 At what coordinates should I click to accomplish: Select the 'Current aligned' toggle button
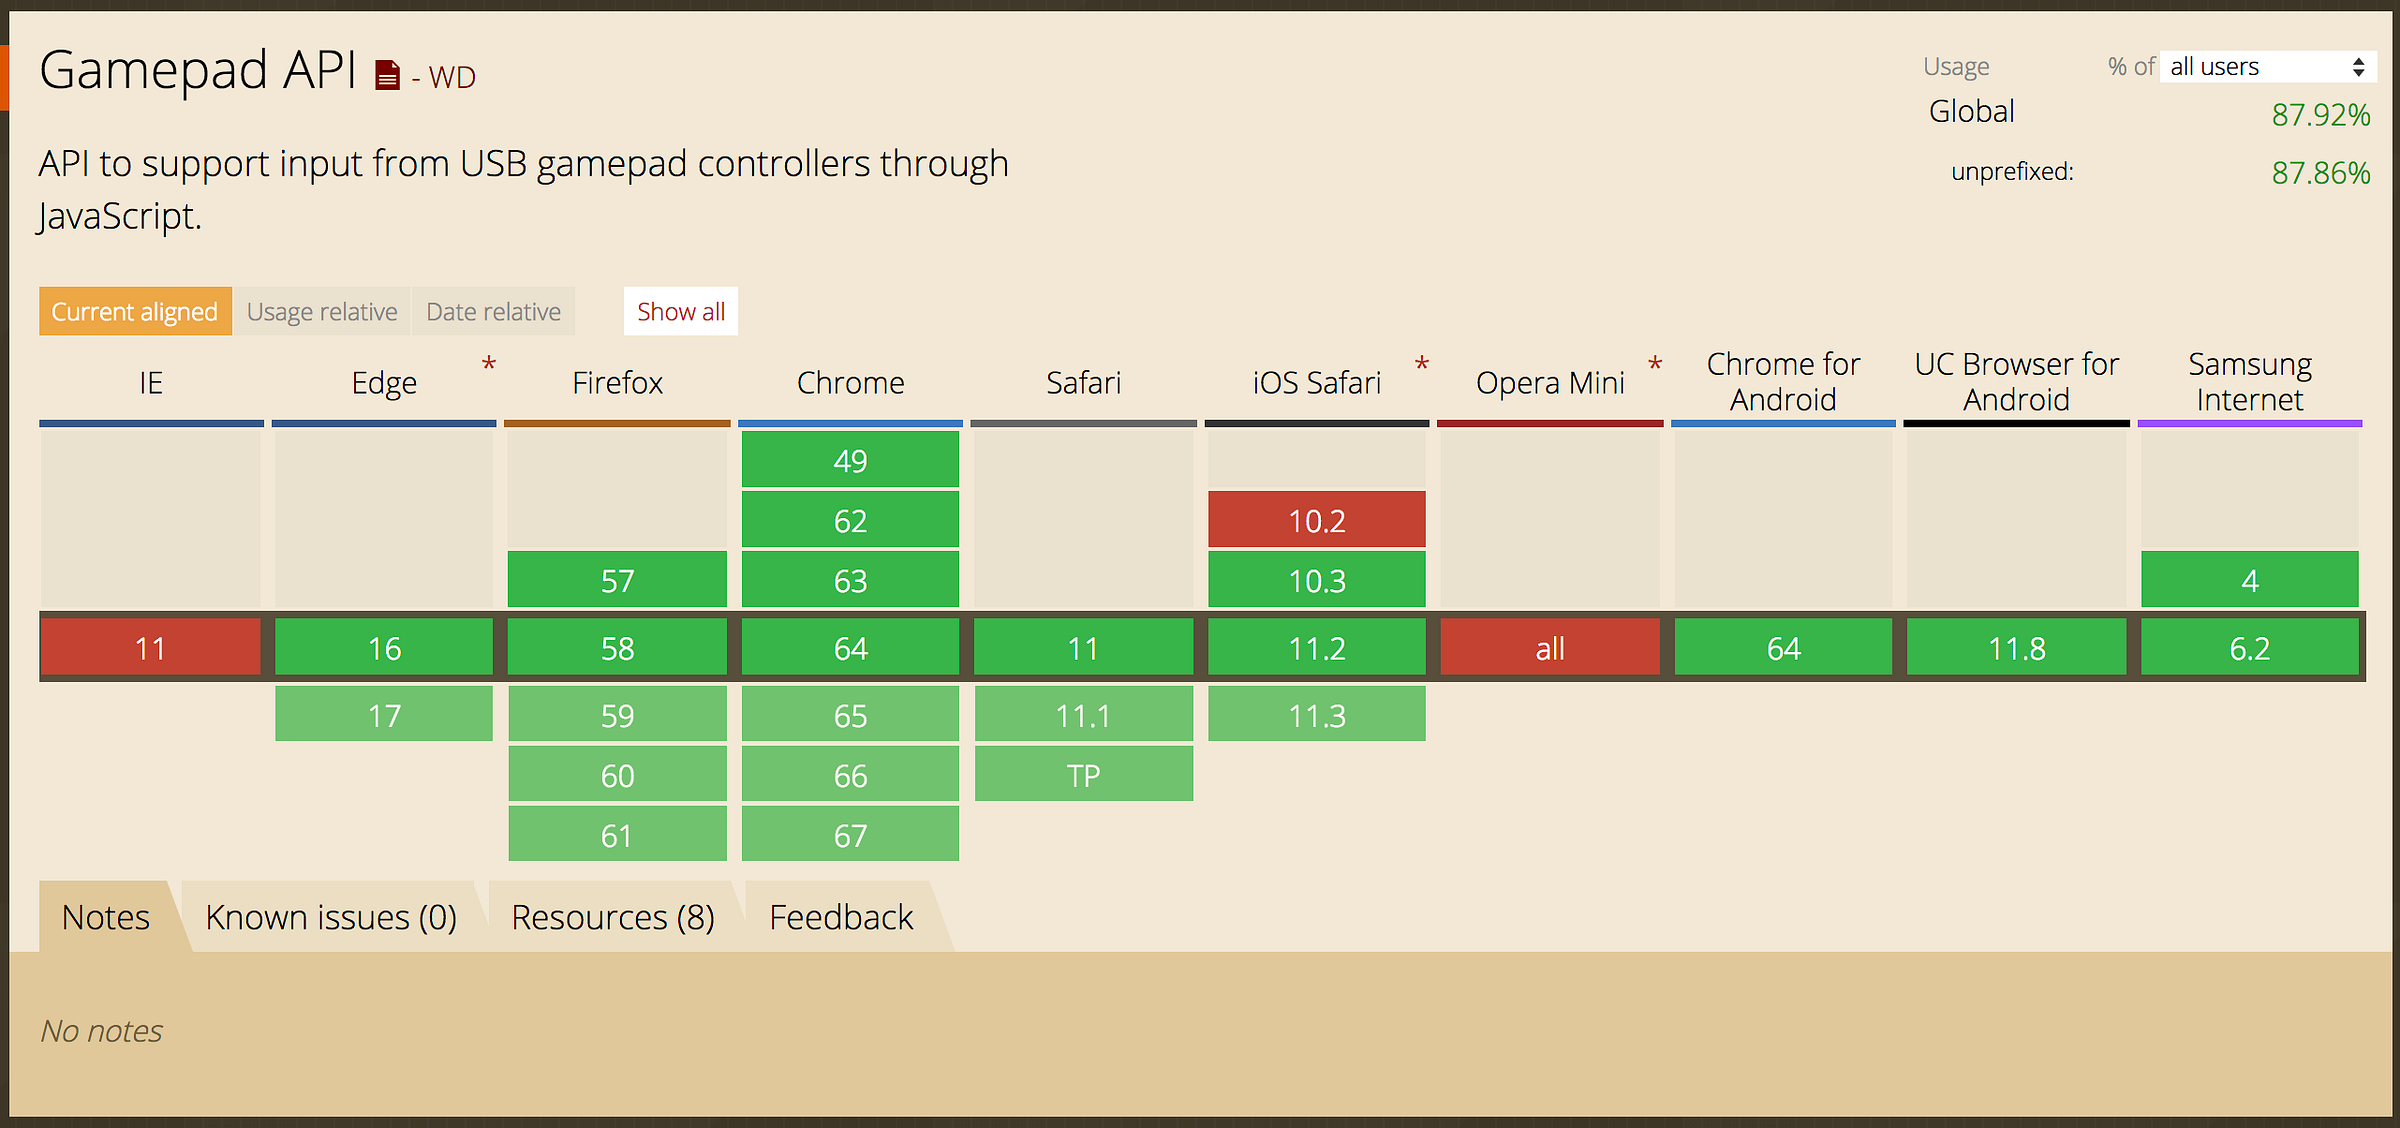pyautogui.click(x=133, y=311)
